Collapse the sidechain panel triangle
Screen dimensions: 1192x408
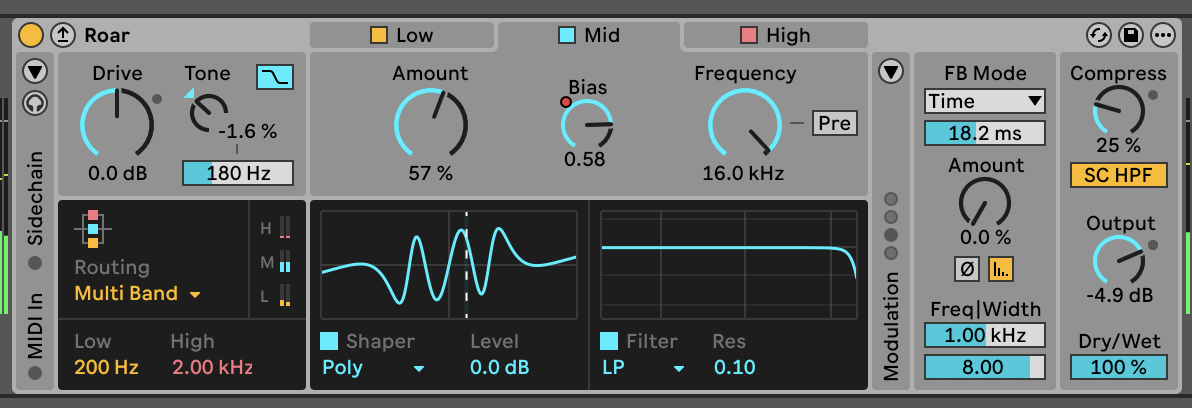(35, 71)
